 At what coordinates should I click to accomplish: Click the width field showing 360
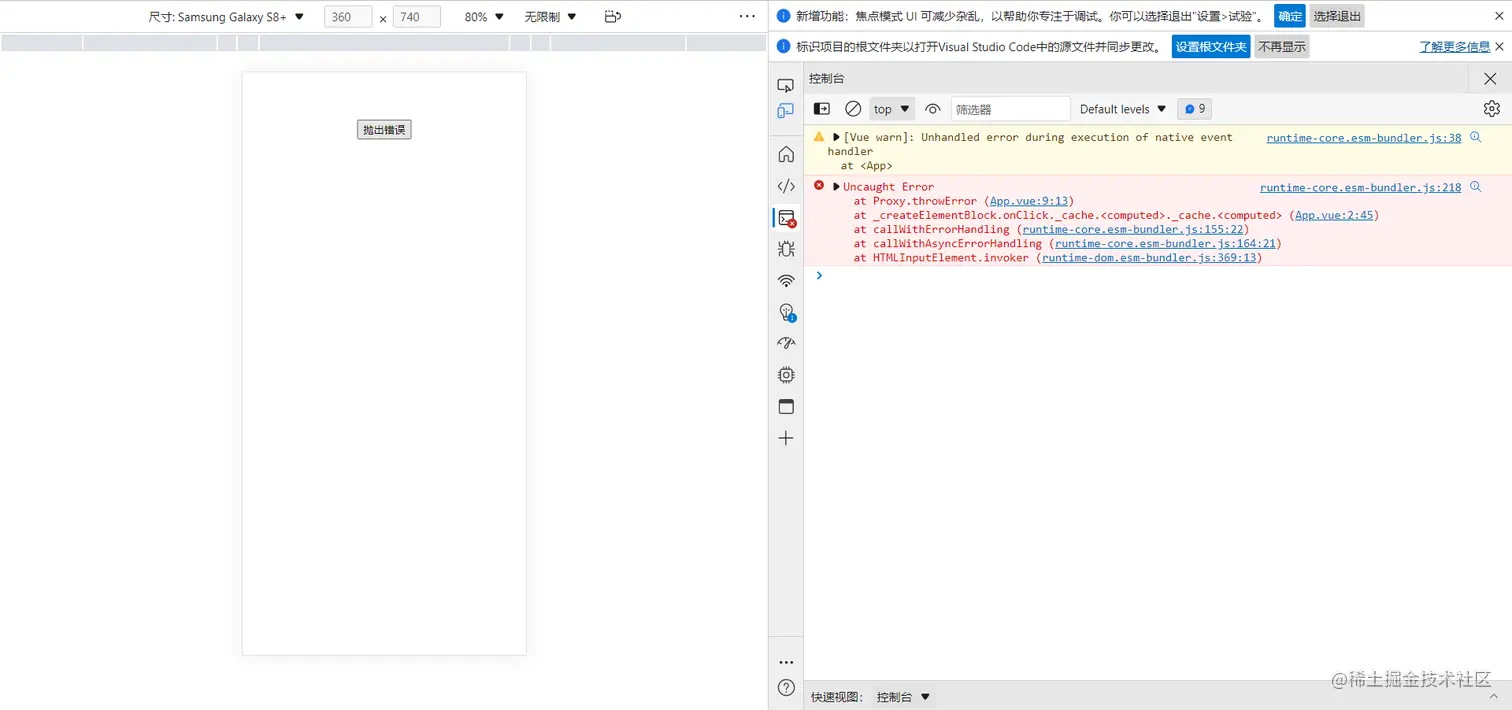[x=348, y=17]
